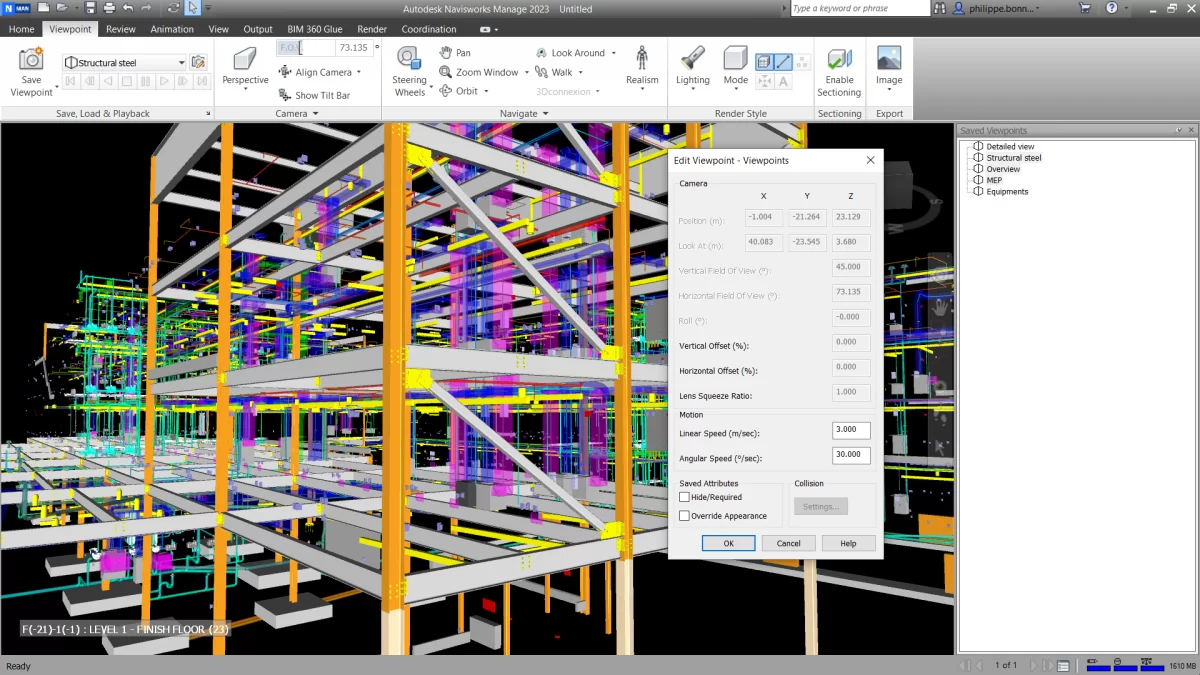Screen dimensions: 1200x675
Task: Click the shopping cart icon in title bar
Action: point(1085,8)
